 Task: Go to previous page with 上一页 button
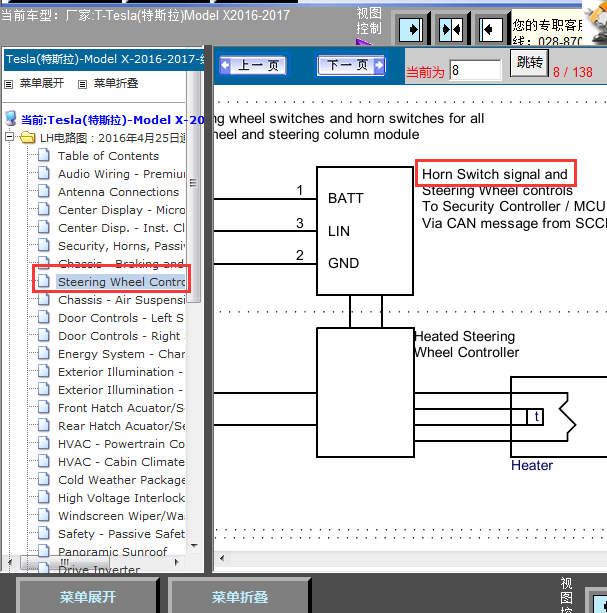(253, 65)
